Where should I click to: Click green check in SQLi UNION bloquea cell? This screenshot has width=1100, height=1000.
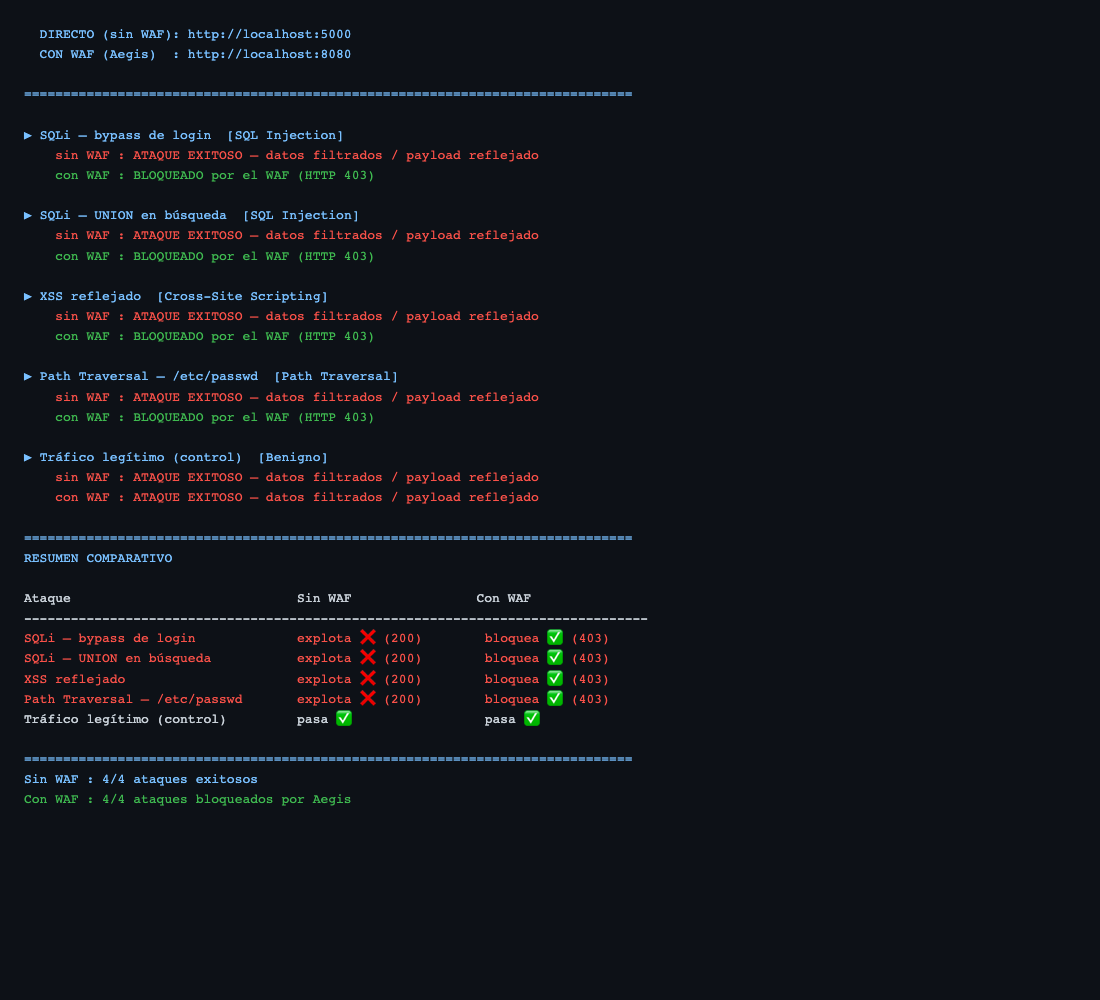[x=555, y=658]
